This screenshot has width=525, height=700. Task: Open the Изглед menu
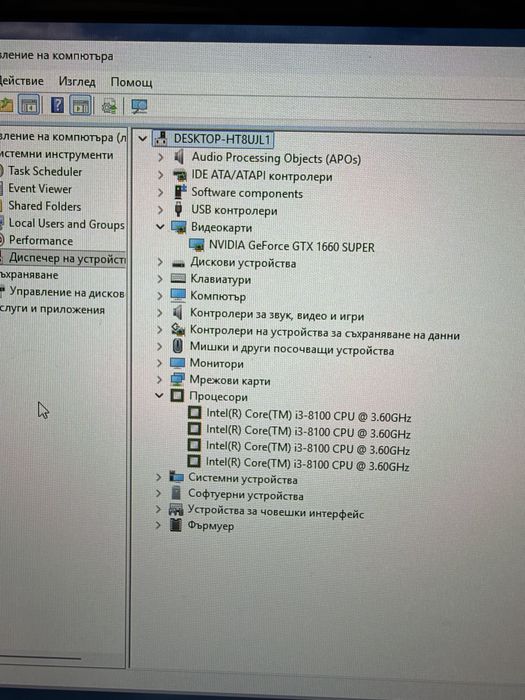pos(77,82)
